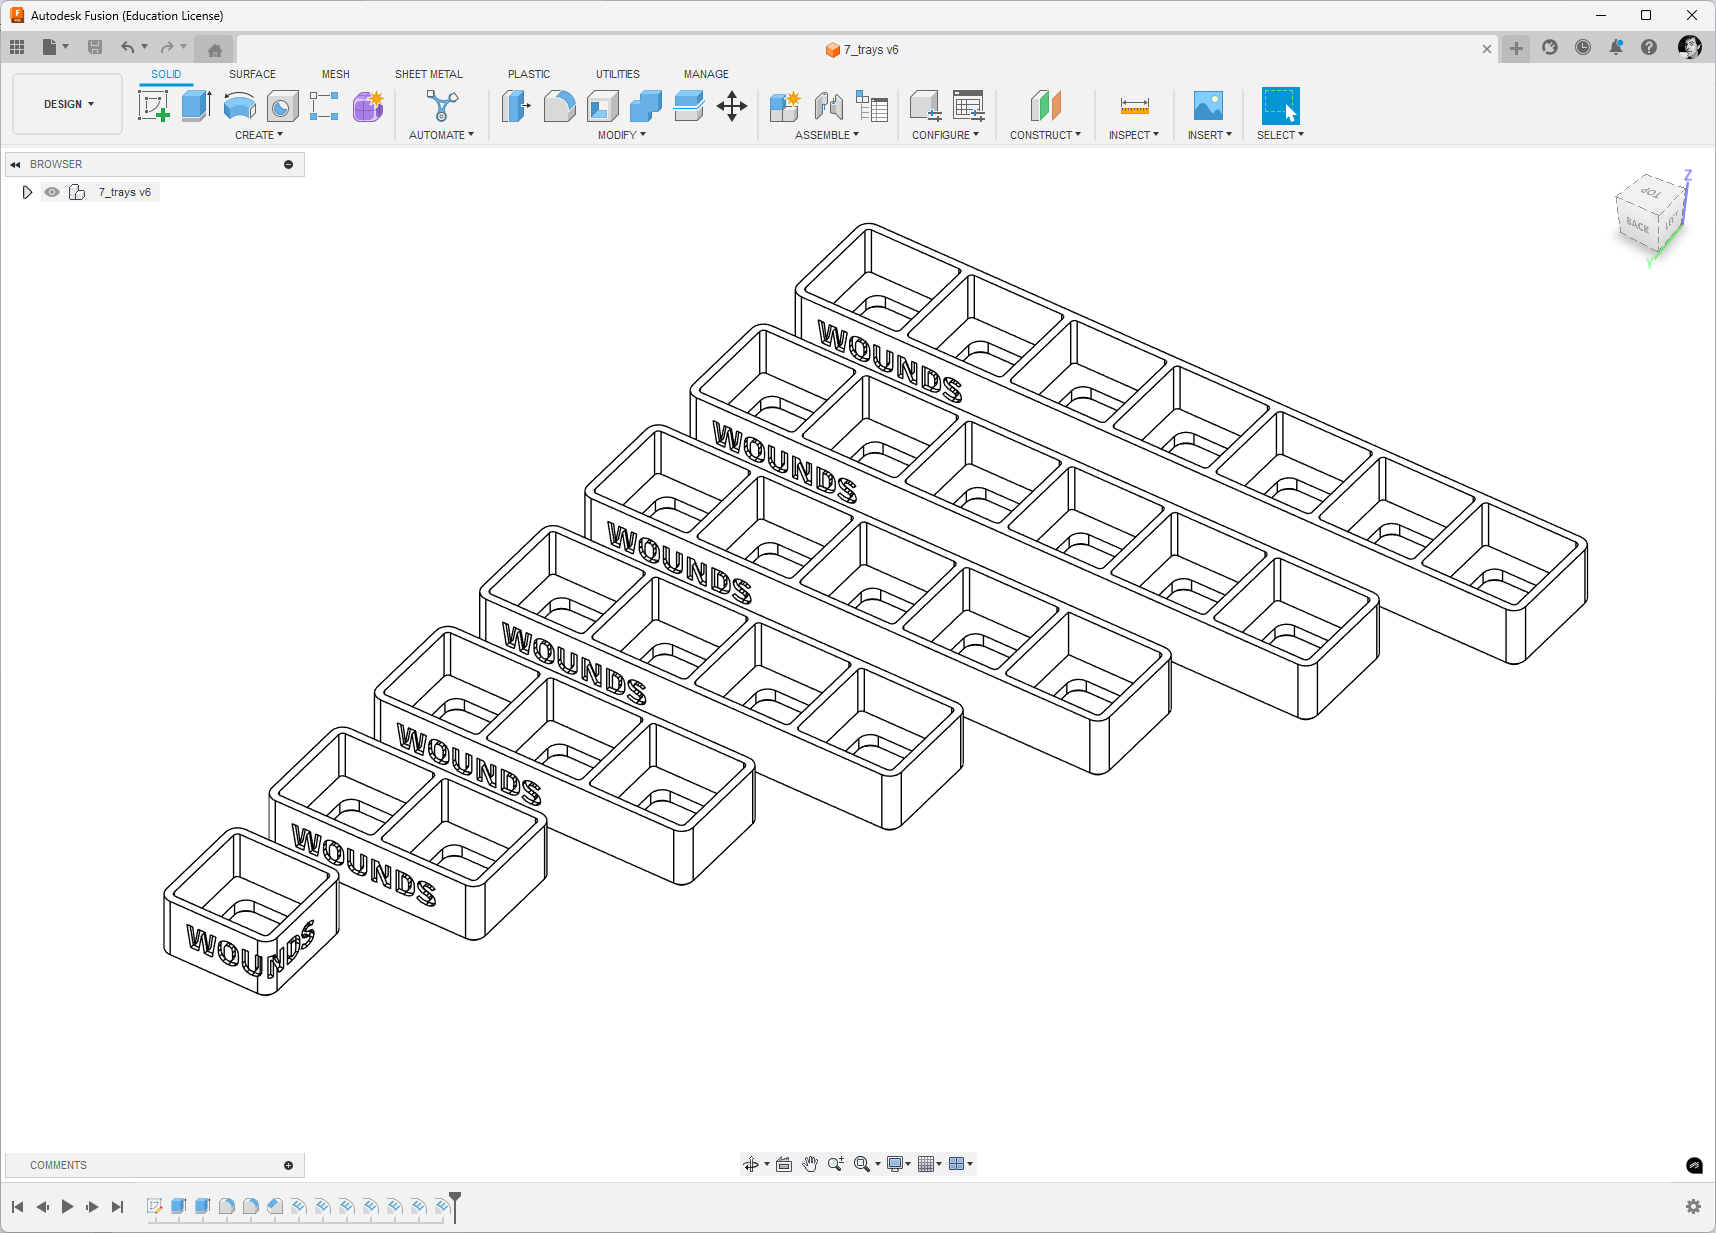Viewport: 1716px width, 1233px height.
Task: Activate the Shell tool icon
Action: (x=602, y=106)
